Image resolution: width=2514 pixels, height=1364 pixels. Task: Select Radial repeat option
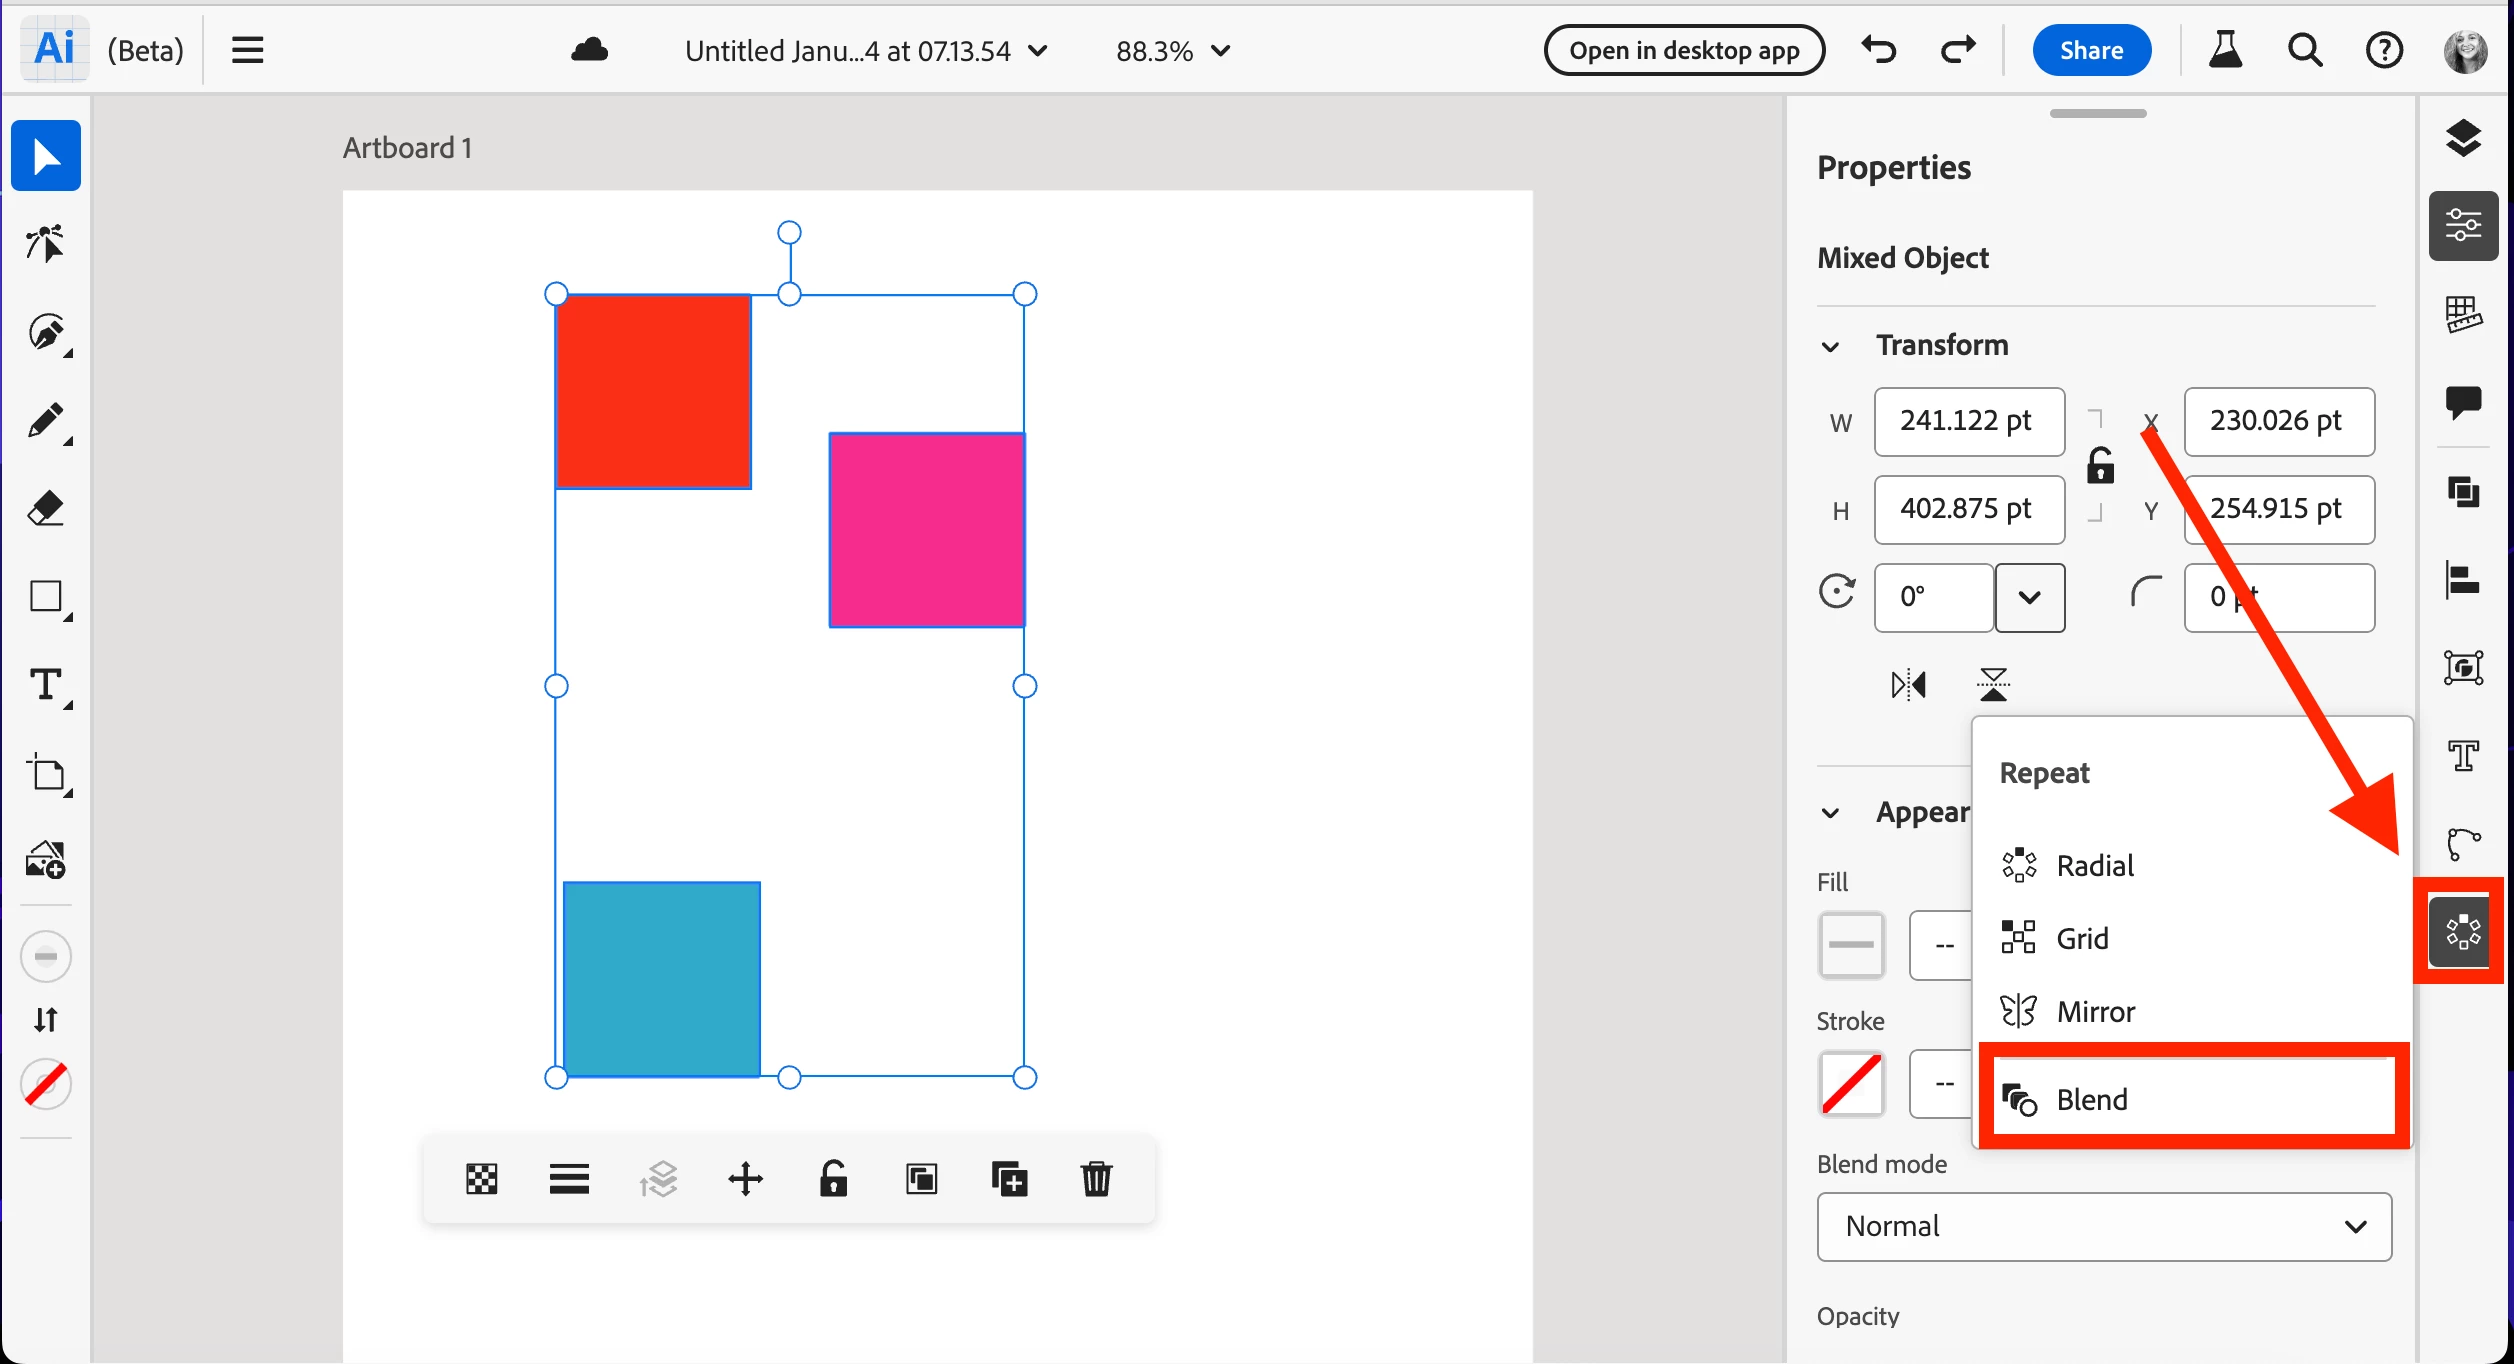point(2094,865)
